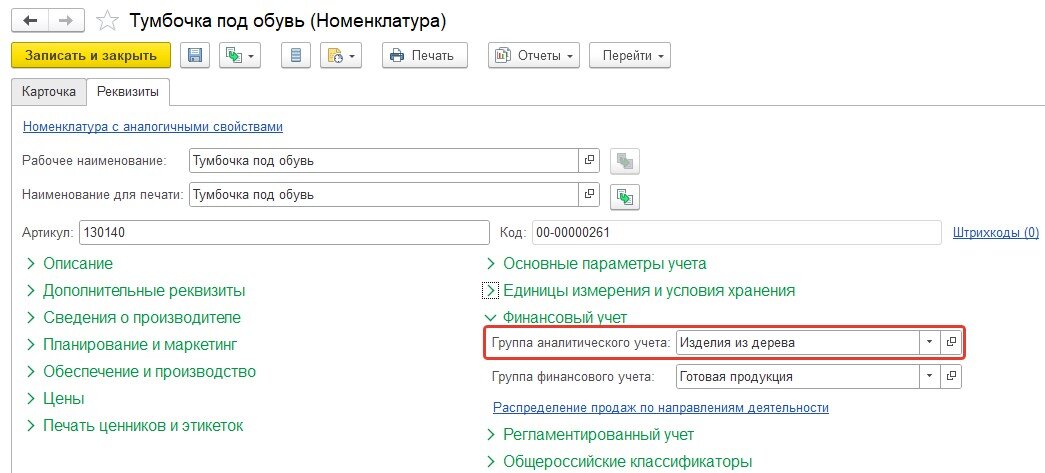This screenshot has width=1045, height=473.
Task: Expand Обеспечение и производство section
Action: coord(141,372)
